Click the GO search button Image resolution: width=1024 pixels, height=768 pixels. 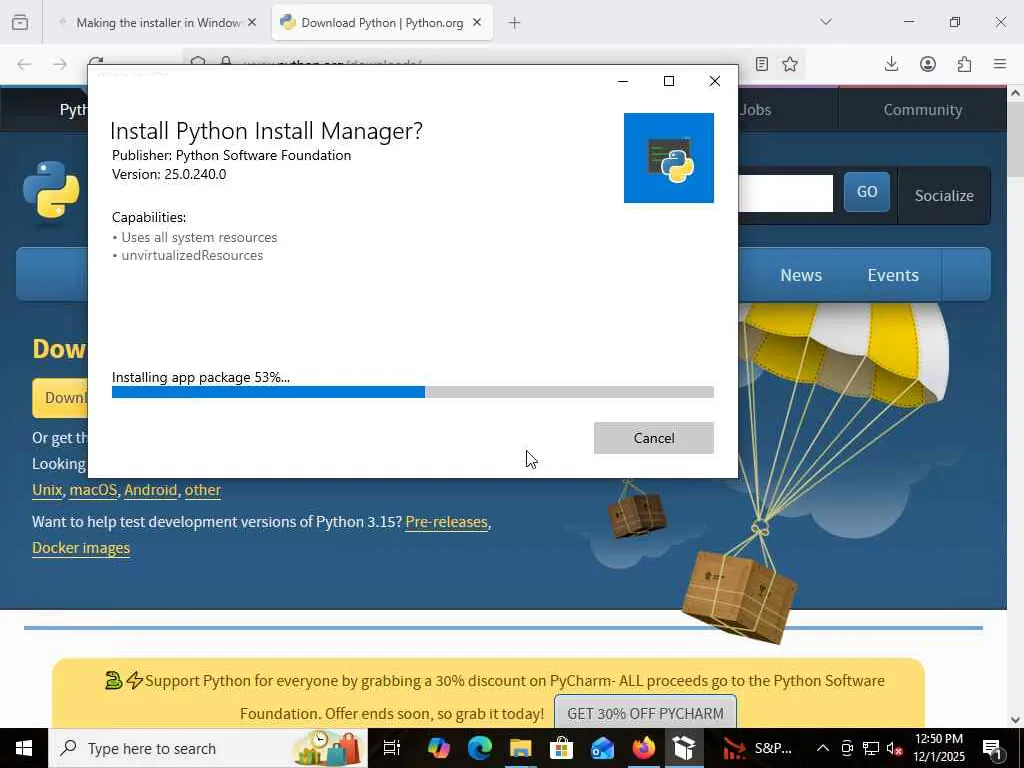tap(867, 192)
